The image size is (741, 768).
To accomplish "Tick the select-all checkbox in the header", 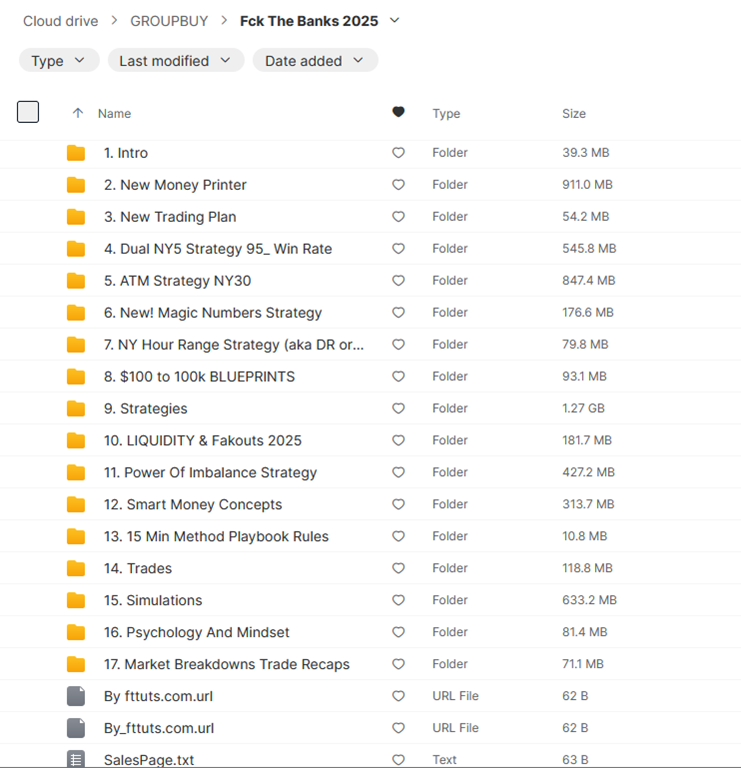I will [28, 112].
